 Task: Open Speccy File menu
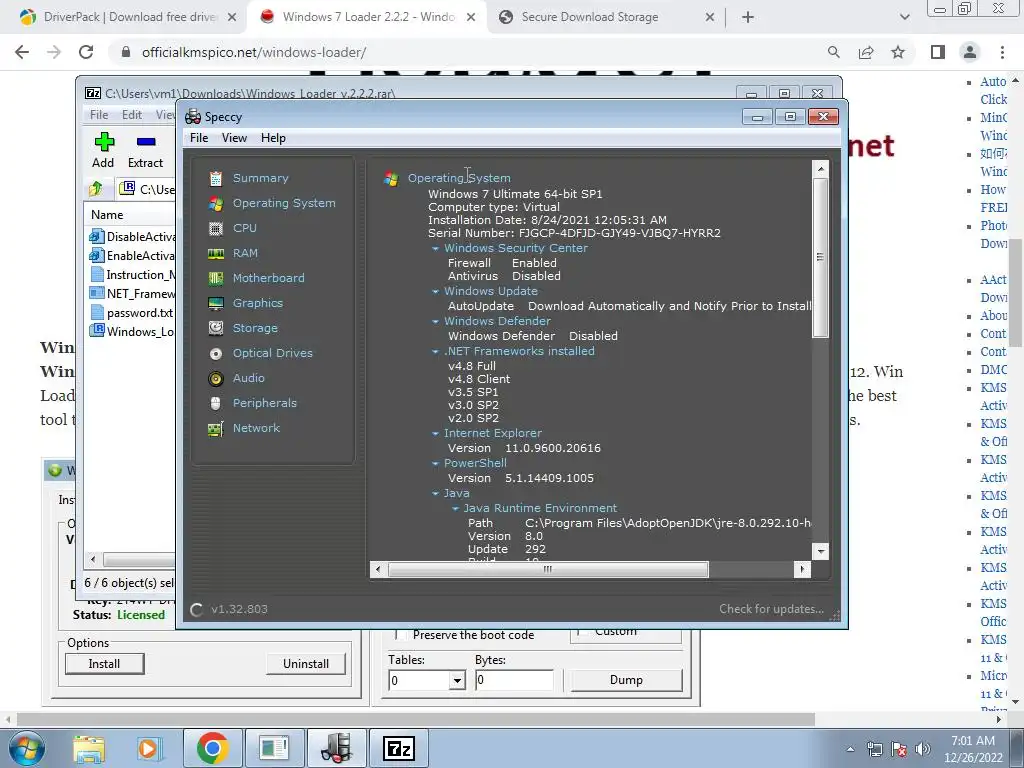click(199, 138)
